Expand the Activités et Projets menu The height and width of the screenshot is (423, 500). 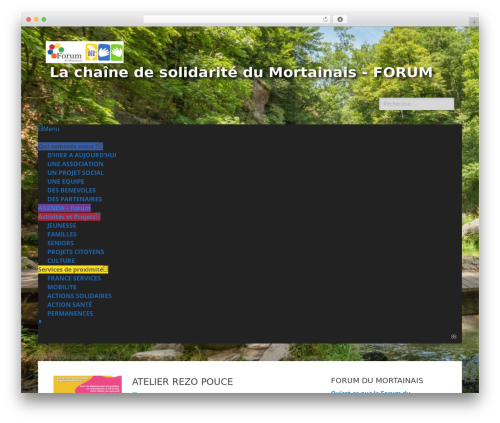coord(69,217)
